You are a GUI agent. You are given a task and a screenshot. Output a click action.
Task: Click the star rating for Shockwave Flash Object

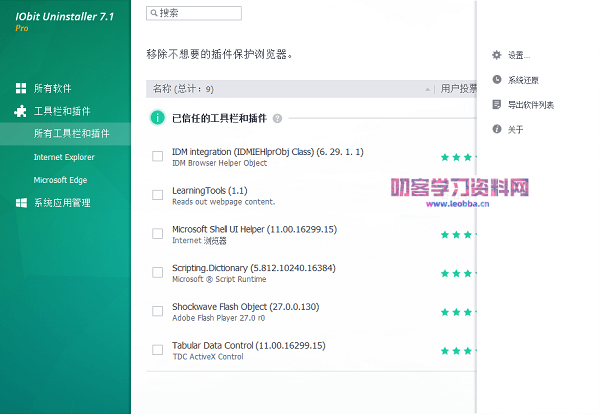458,312
